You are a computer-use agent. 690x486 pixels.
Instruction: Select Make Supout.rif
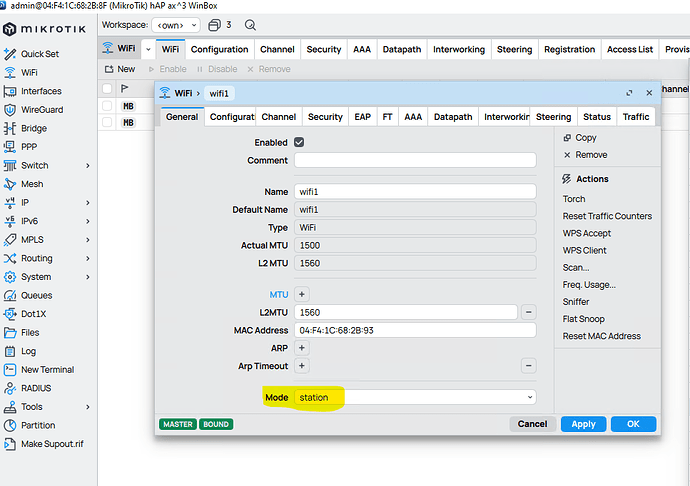44,444
